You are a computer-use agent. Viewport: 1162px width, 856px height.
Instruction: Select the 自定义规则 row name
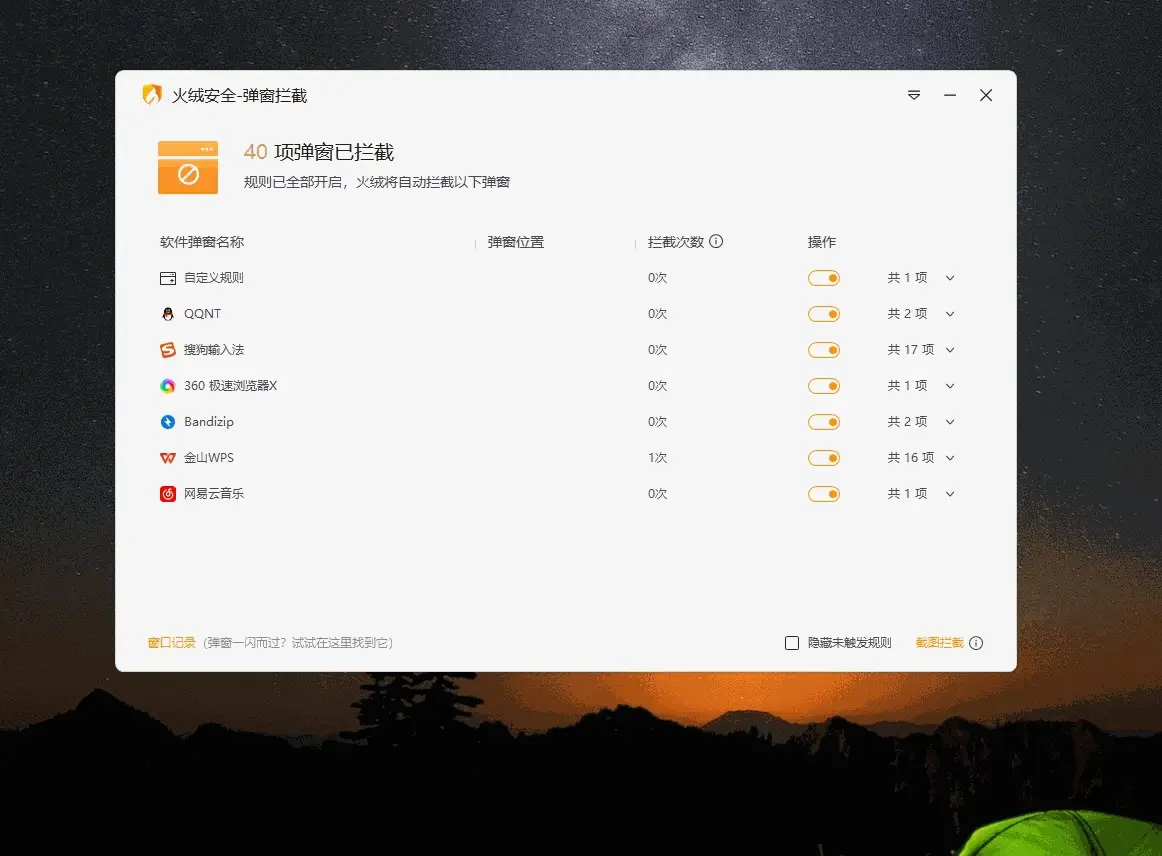[213, 278]
